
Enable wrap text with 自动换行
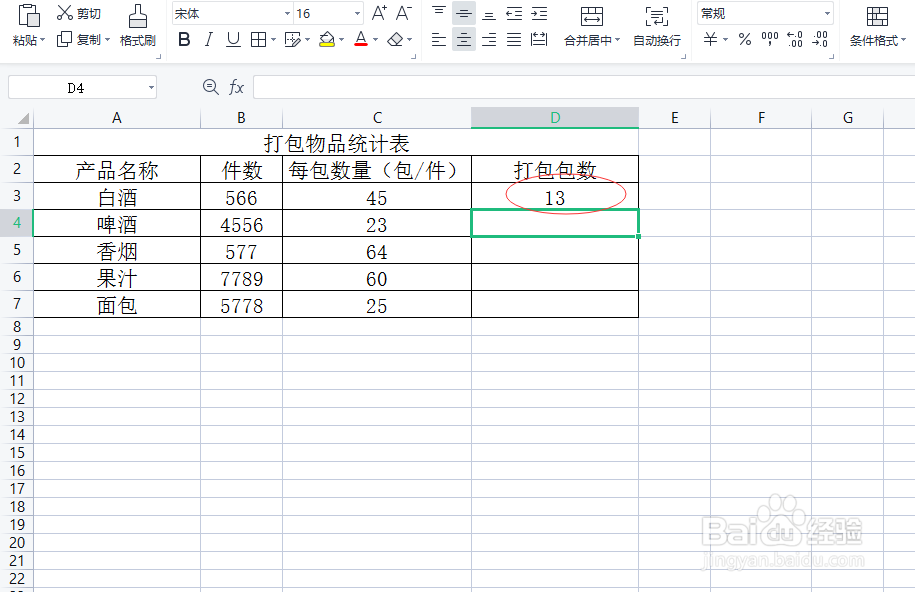655,40
